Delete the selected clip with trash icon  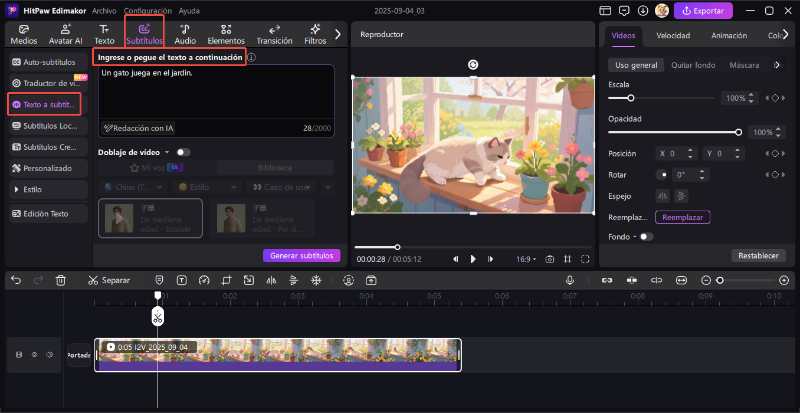point(61,280)
